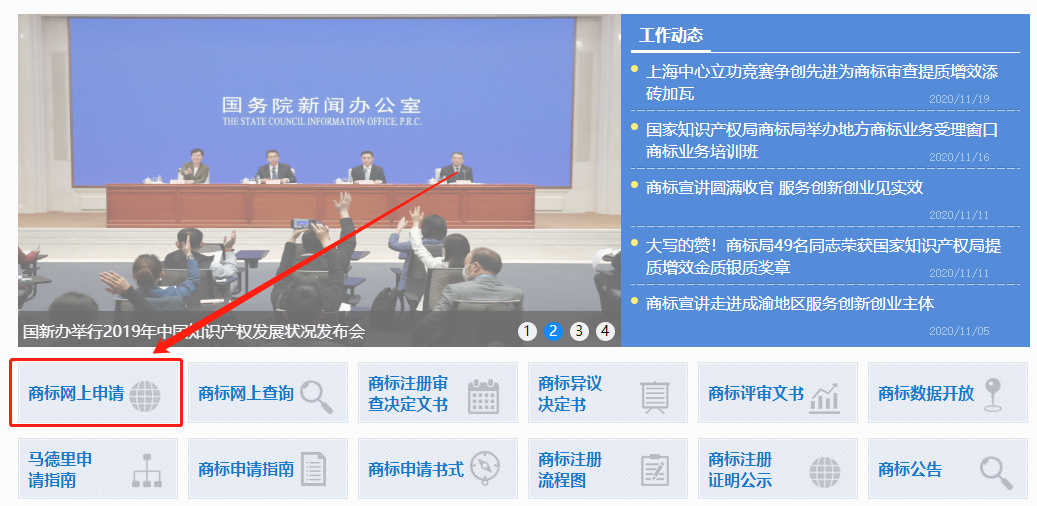Screen dimensions: 1037x506
Task: Open the 商标申请书式 link
Action: [x=416, y=470]
